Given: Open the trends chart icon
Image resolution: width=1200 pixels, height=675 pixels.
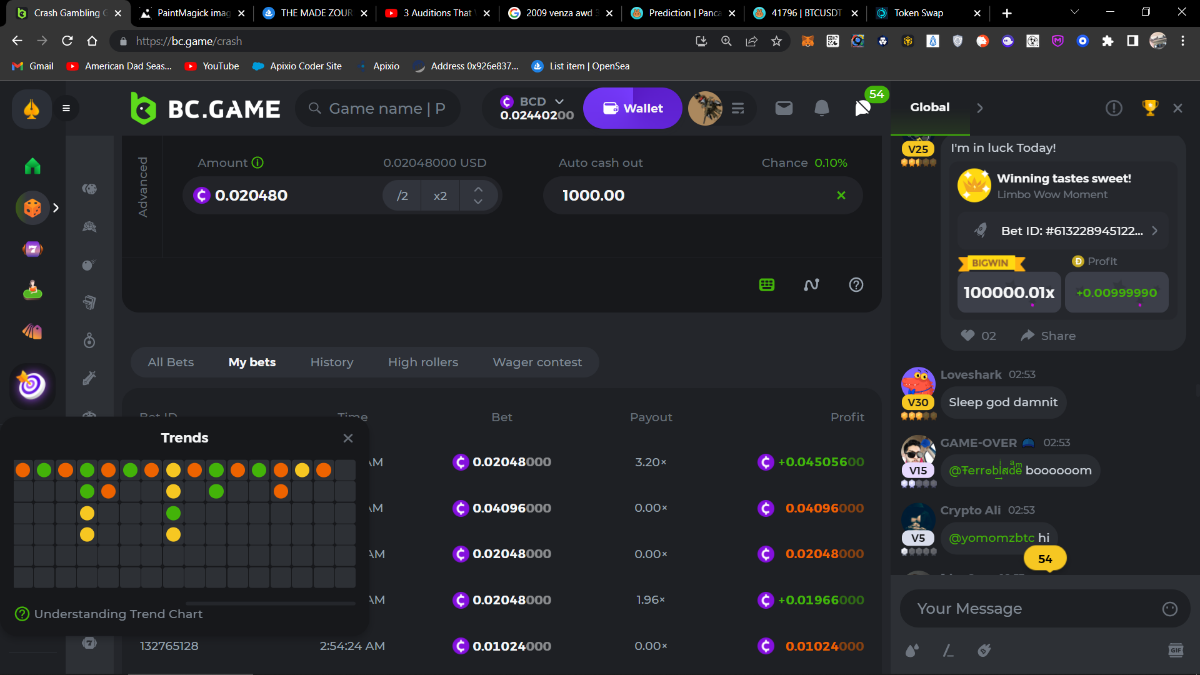Looking at the screenshot, I should [x=812, y=285].
